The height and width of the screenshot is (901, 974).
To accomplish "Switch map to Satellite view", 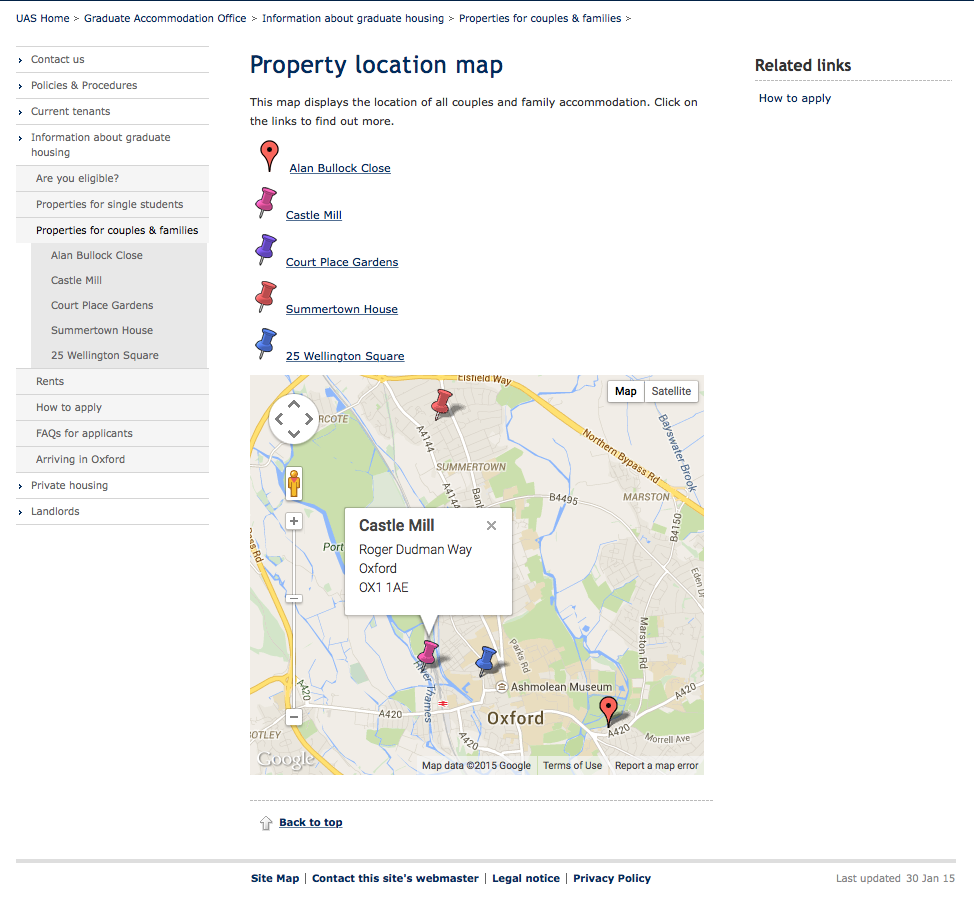I will pyautogui.click(x=671, y=391).
